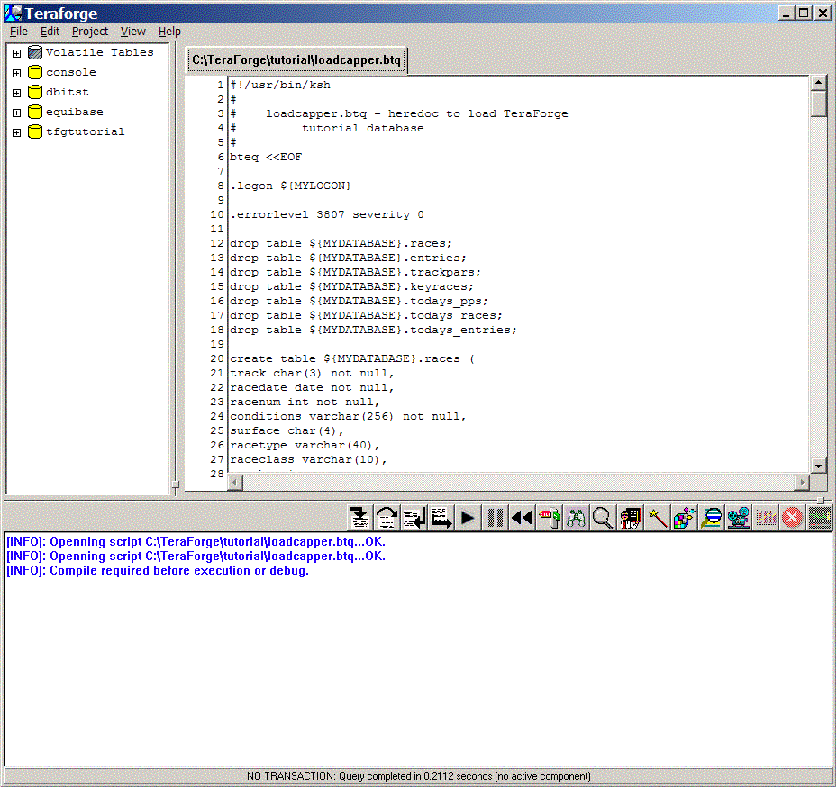This screenshot has height=787, width=836.
Task: Expand the tfgtutorial tree node
Action: (x=17, y=133)
